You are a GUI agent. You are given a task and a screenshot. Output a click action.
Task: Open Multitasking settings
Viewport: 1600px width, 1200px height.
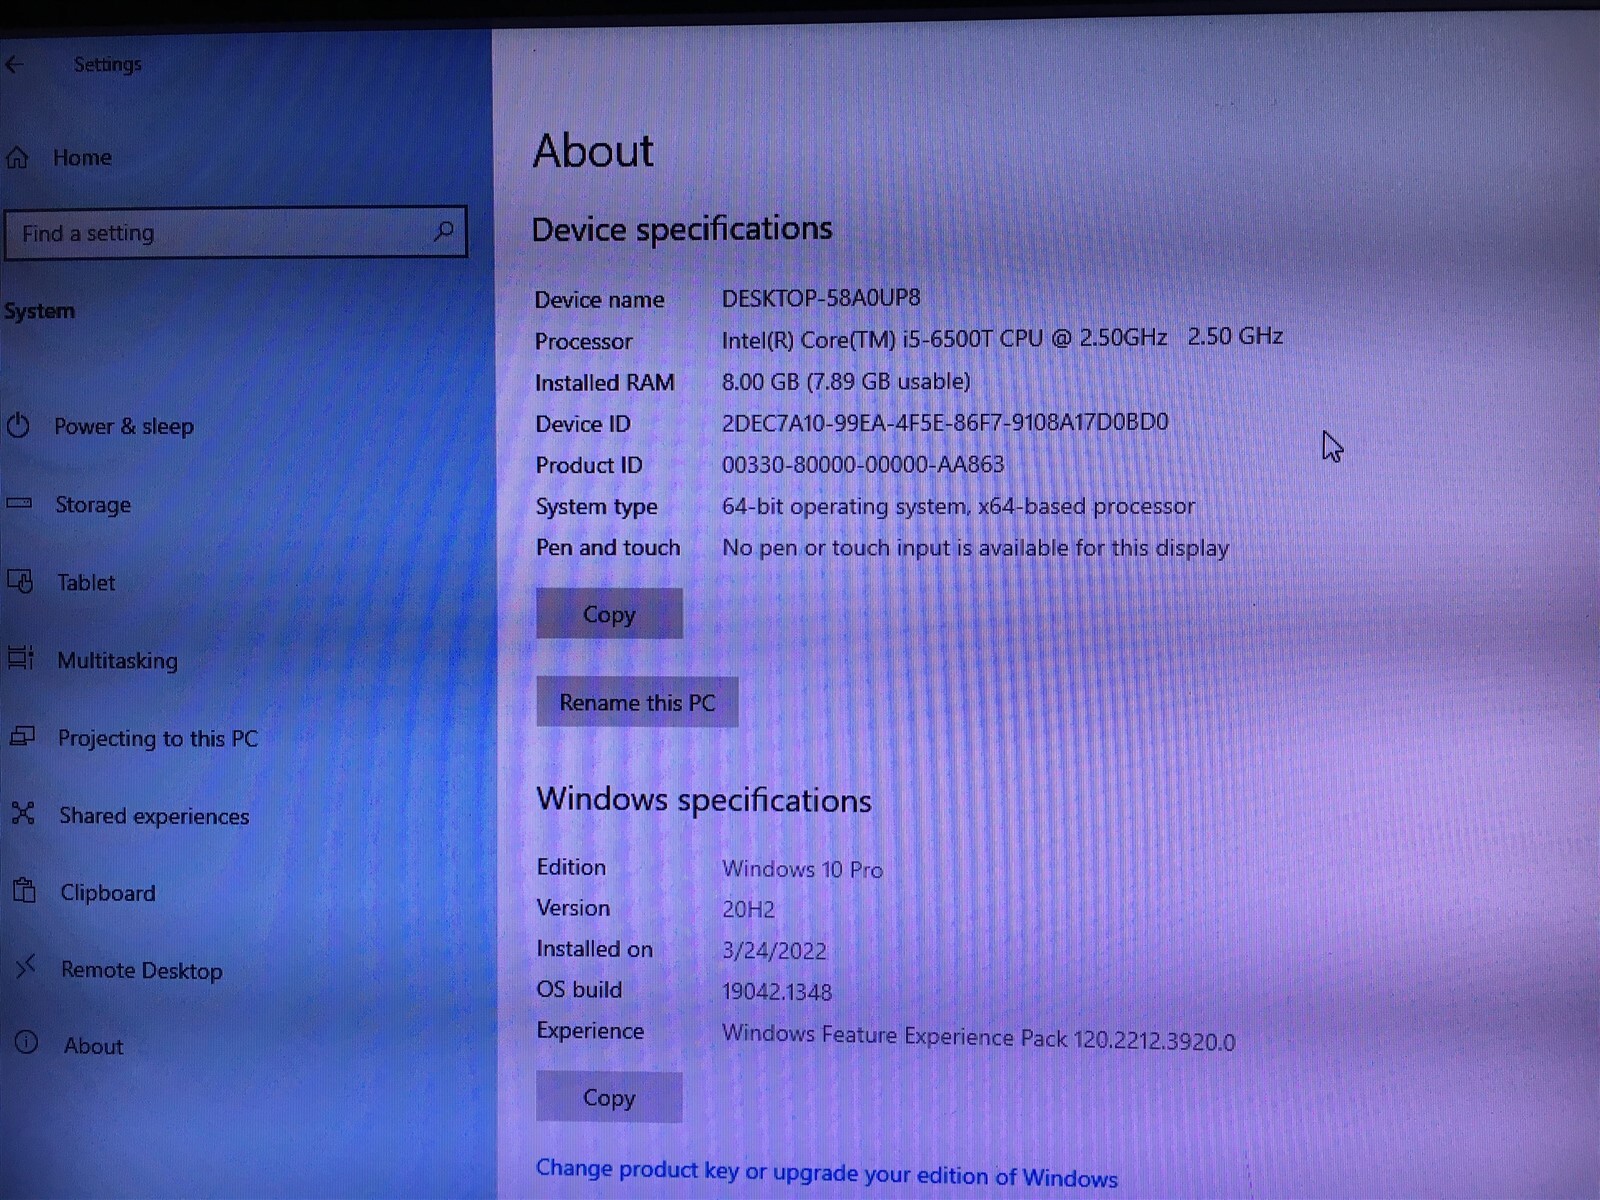pyautogui.click(x=118, y=661)
